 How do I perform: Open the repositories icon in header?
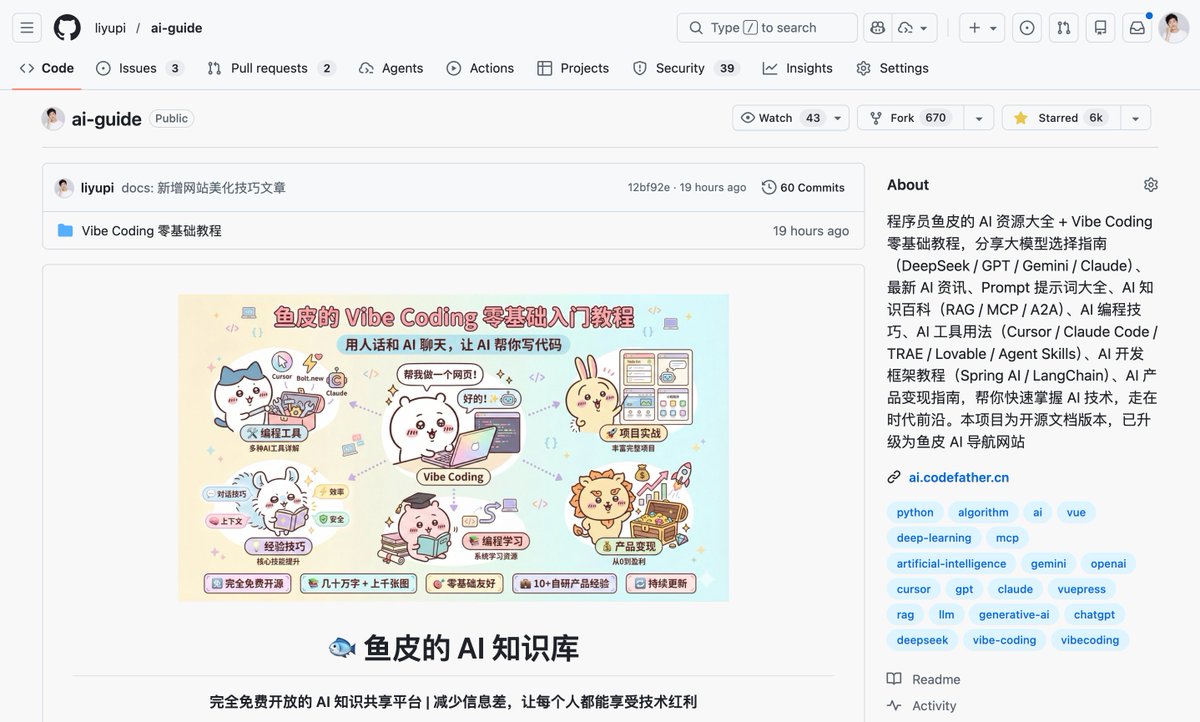[x=1101, y=28]
